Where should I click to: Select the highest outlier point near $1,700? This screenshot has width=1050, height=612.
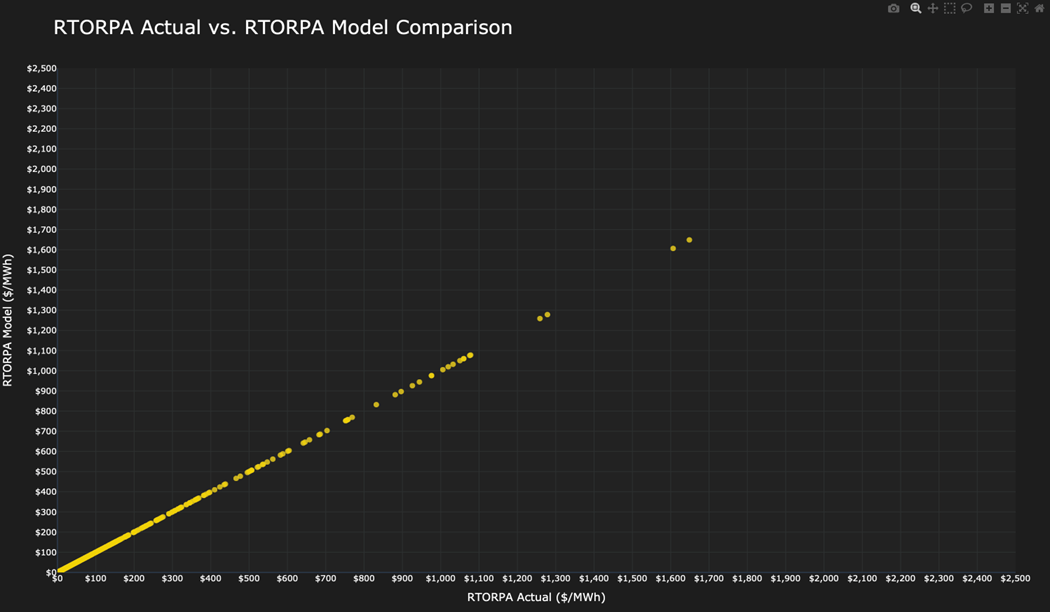688,239
